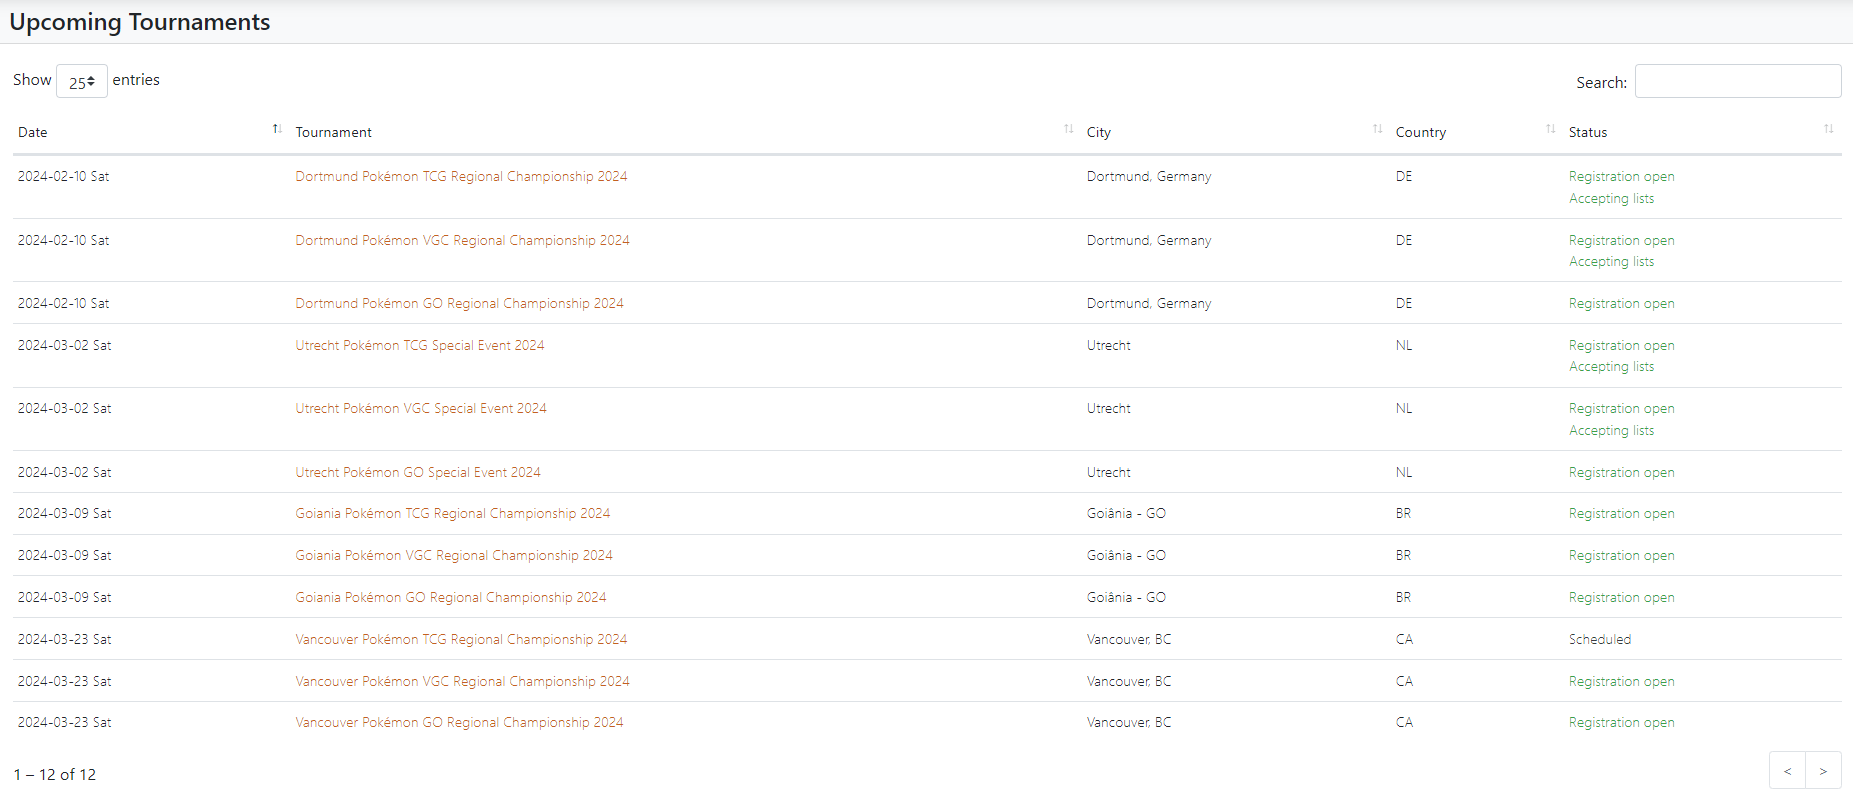Viewport: 1853px width, 804px height.
Task: Click sort arrows icon in City header
Action: [x=1377, y=129]
